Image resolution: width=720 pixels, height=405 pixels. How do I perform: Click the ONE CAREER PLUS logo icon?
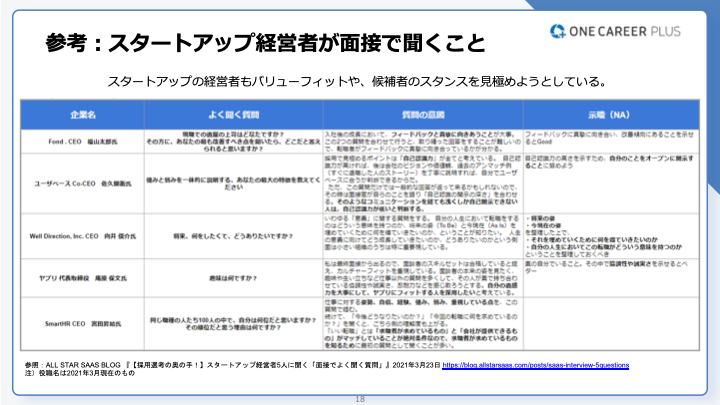point(557,31)
